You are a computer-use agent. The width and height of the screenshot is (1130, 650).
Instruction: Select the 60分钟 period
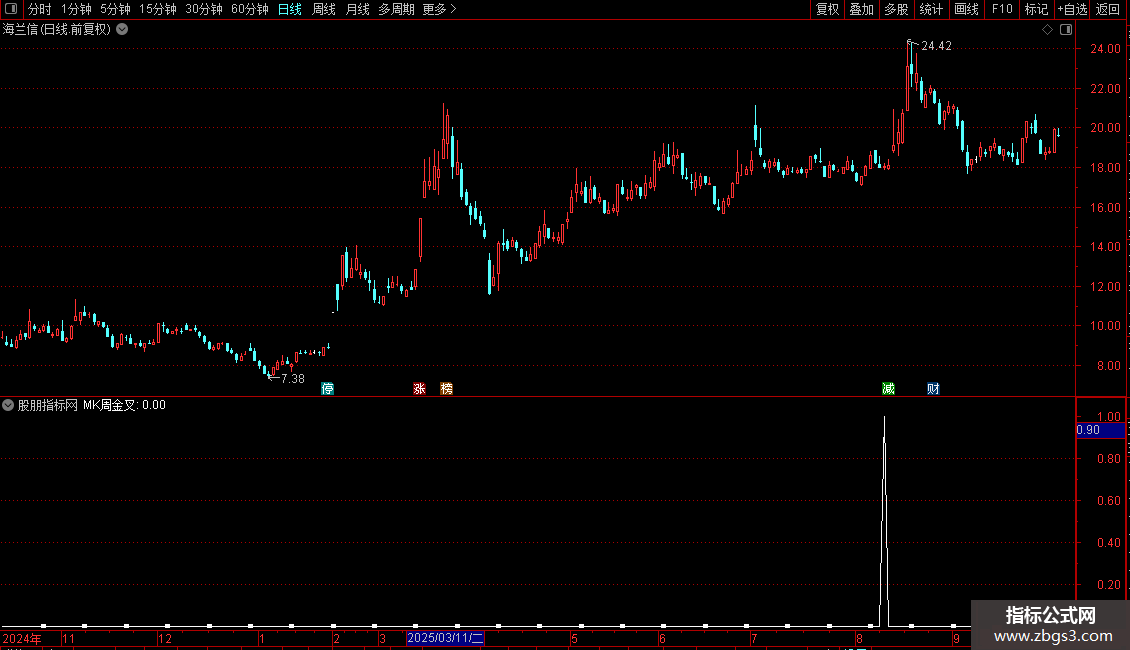[250, 9]
